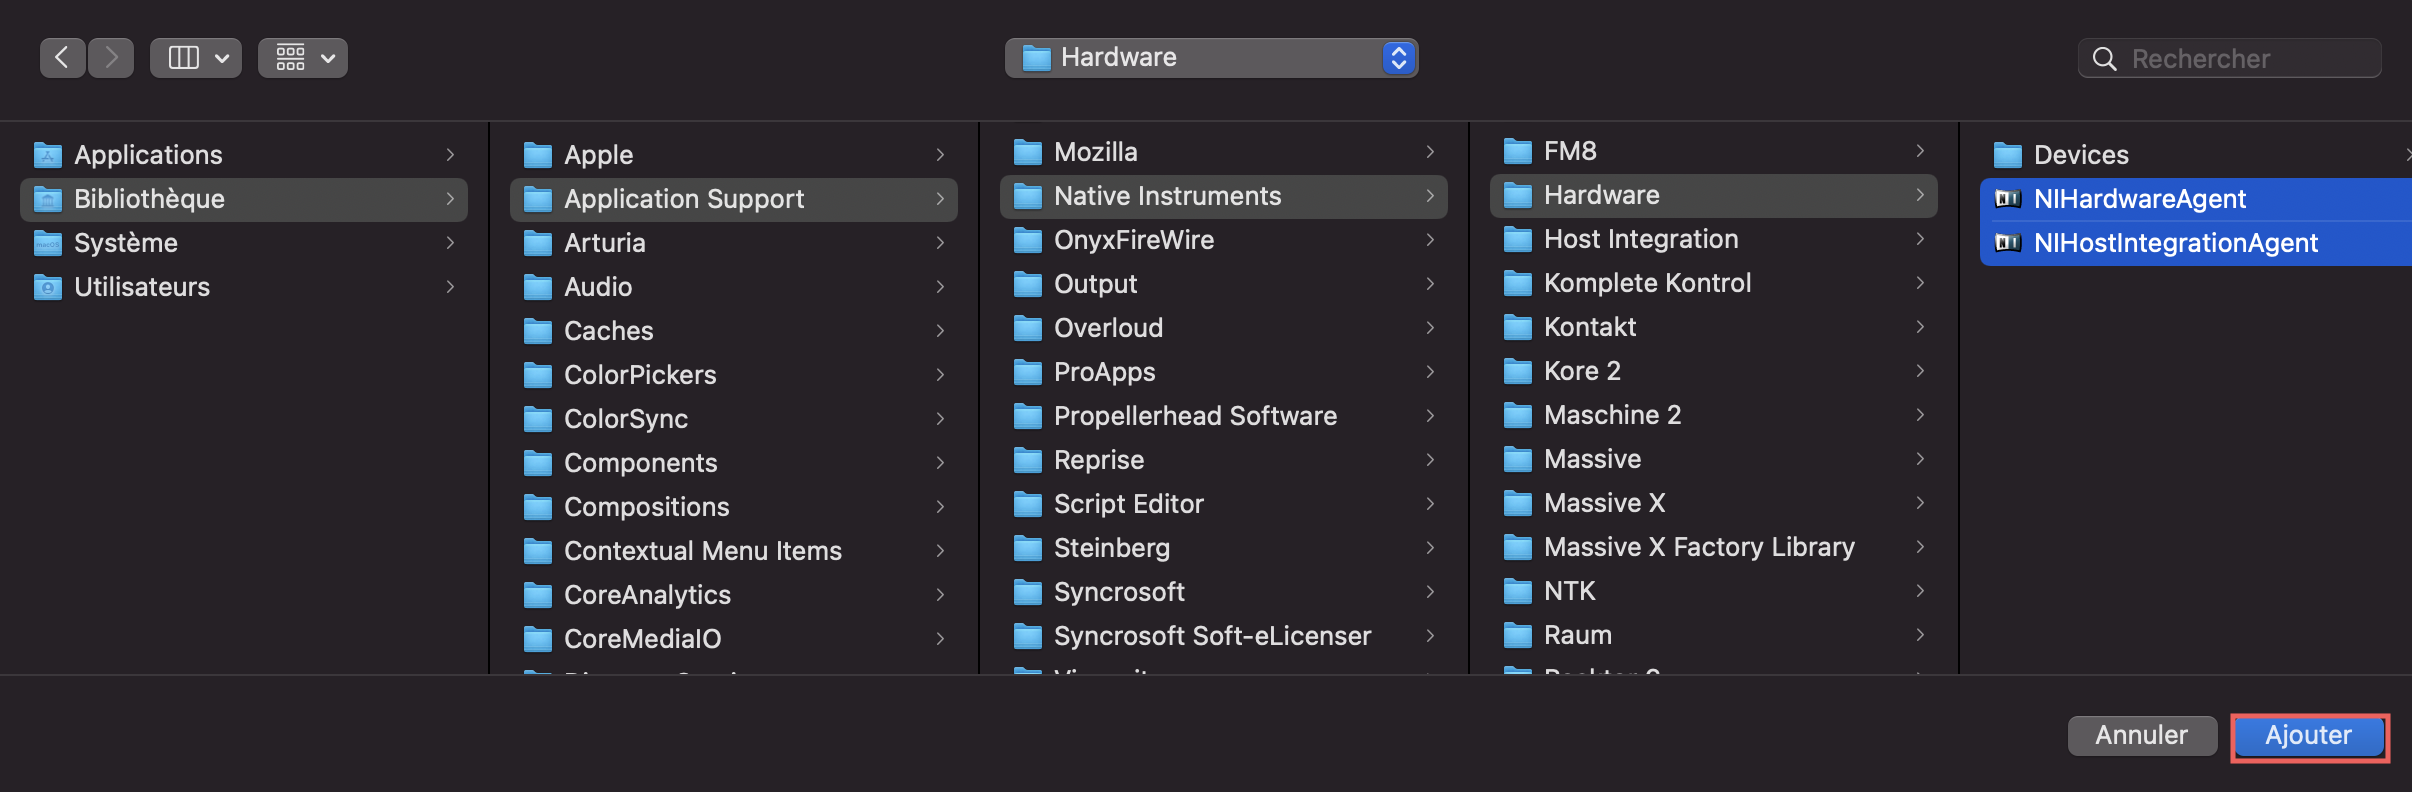
Task: Select the NIHardwareAgent application icon
Action: [x=2008, y=199]
